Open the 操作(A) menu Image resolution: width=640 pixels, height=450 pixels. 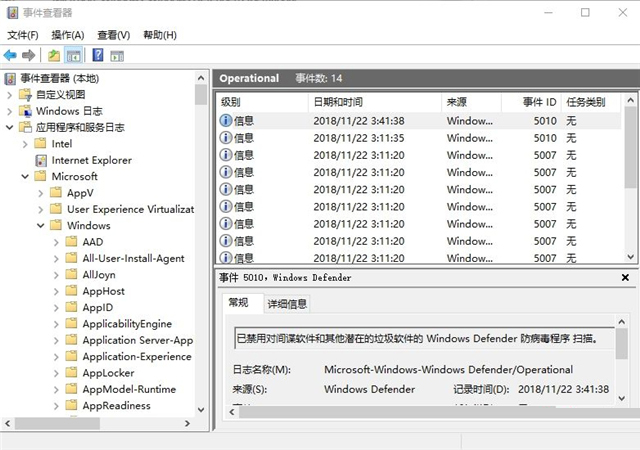click(x=67, y=35)
